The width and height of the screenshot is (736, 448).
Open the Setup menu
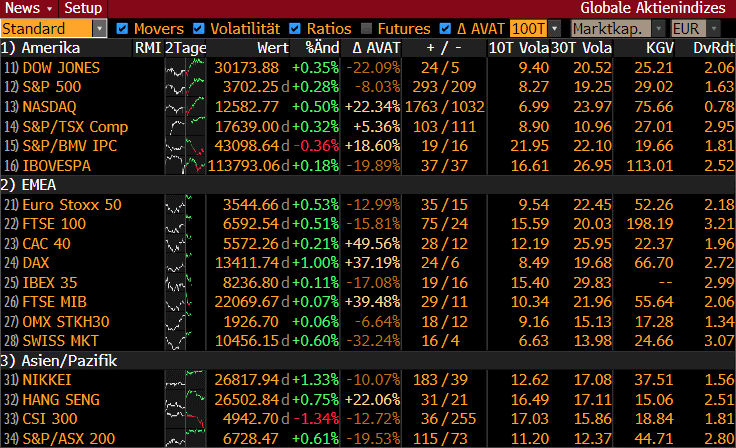83,8
